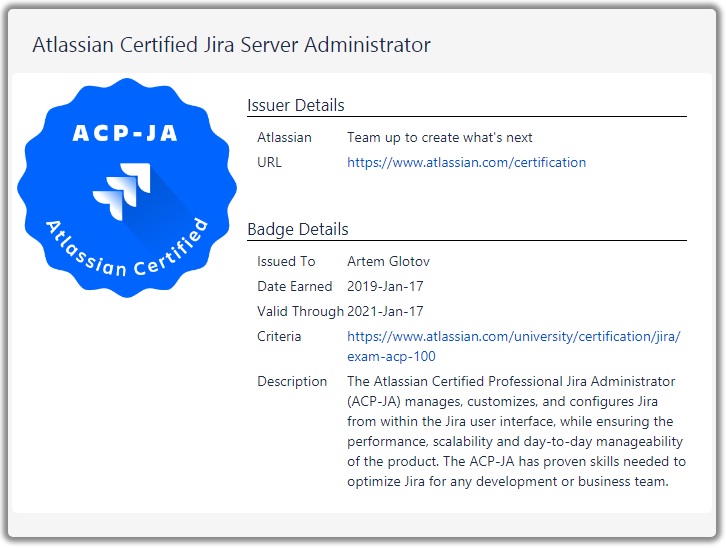Click the recipient name 'Artem Glotov'
Image resolution: width=726 pixels, height=548 pixels.
[388, 262]
